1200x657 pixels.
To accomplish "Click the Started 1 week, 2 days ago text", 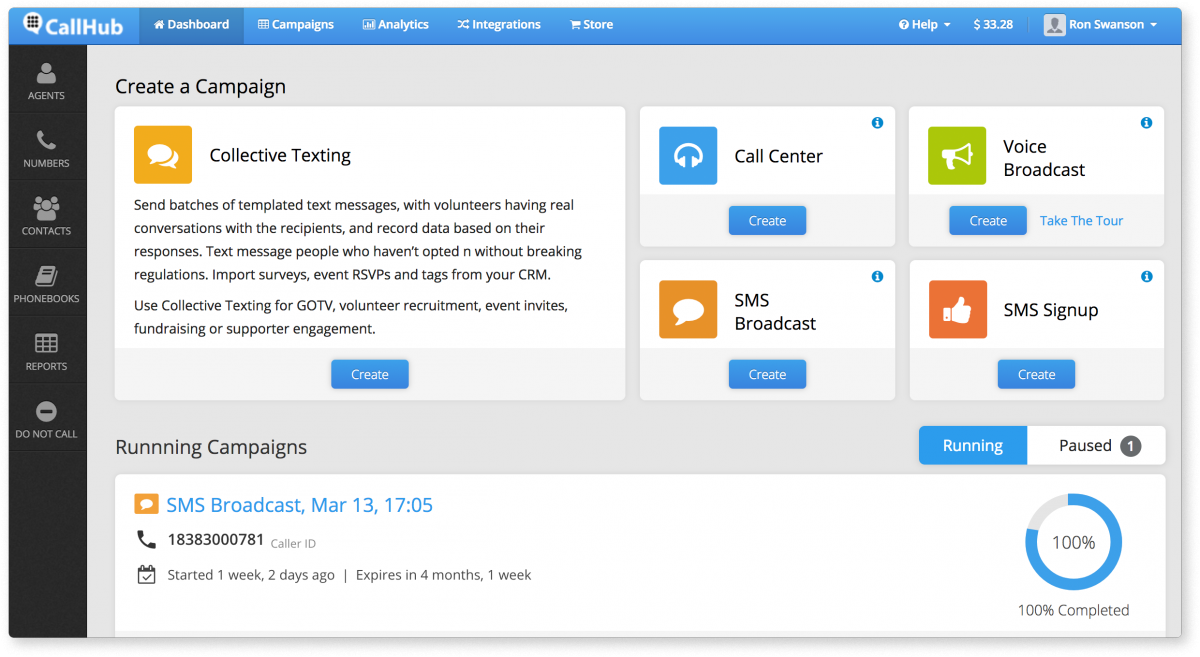I will [251, 575].
